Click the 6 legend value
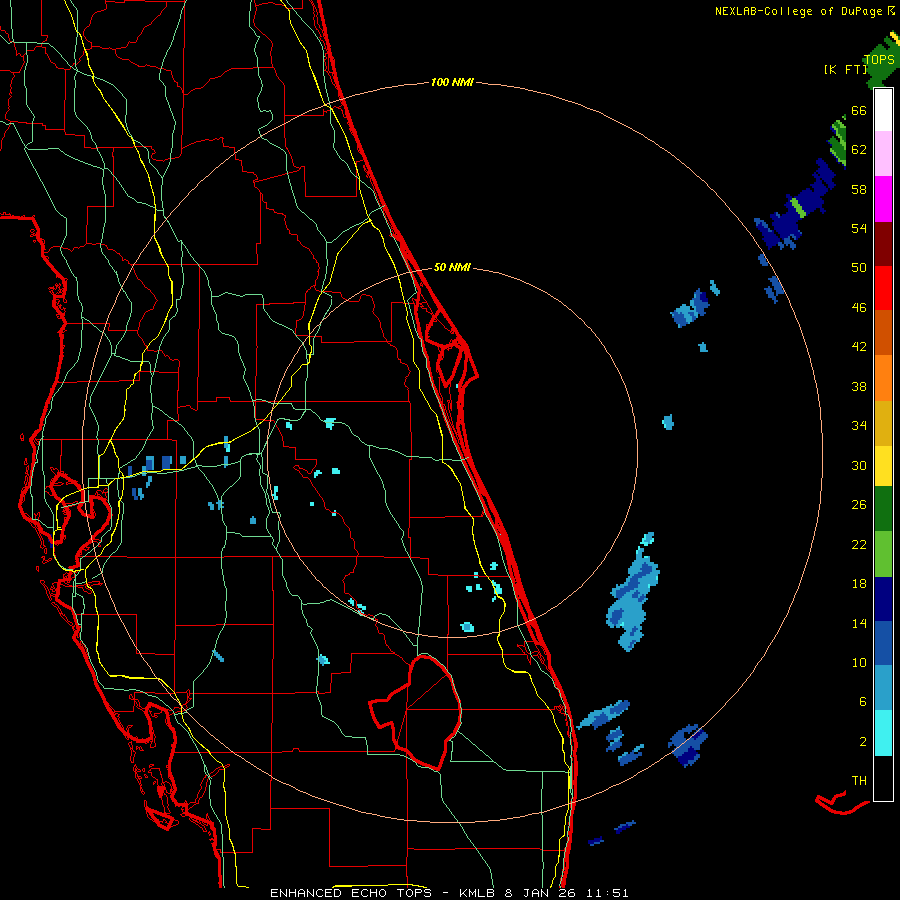The width and height of the screenshot is (900, 900). [863, 702]
